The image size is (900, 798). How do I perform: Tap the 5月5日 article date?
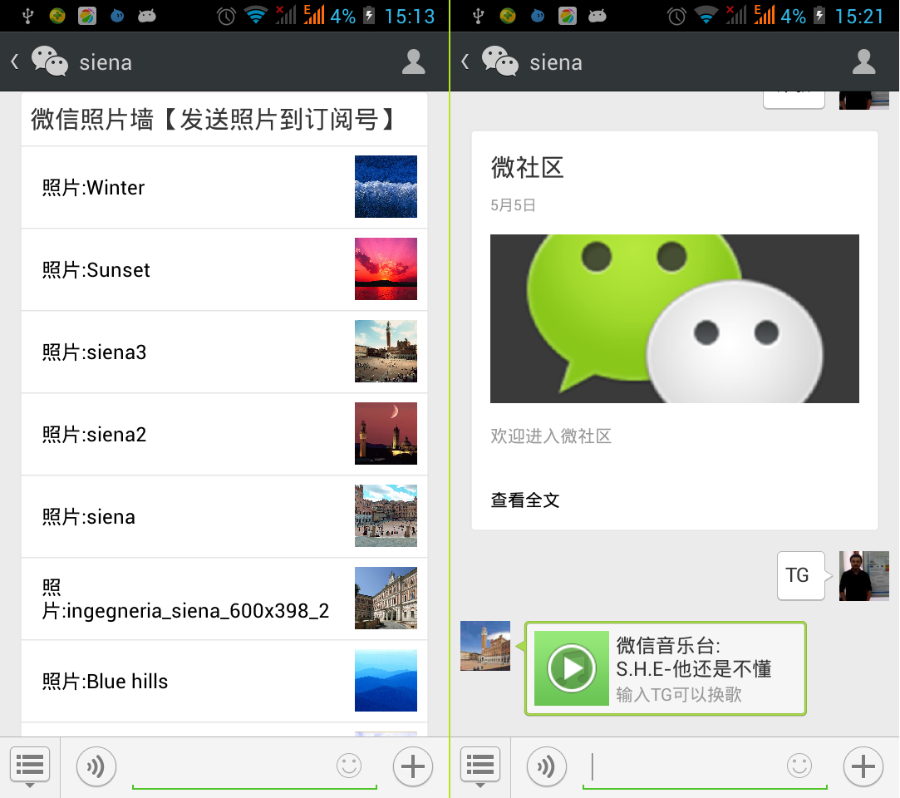pos(513,206)
